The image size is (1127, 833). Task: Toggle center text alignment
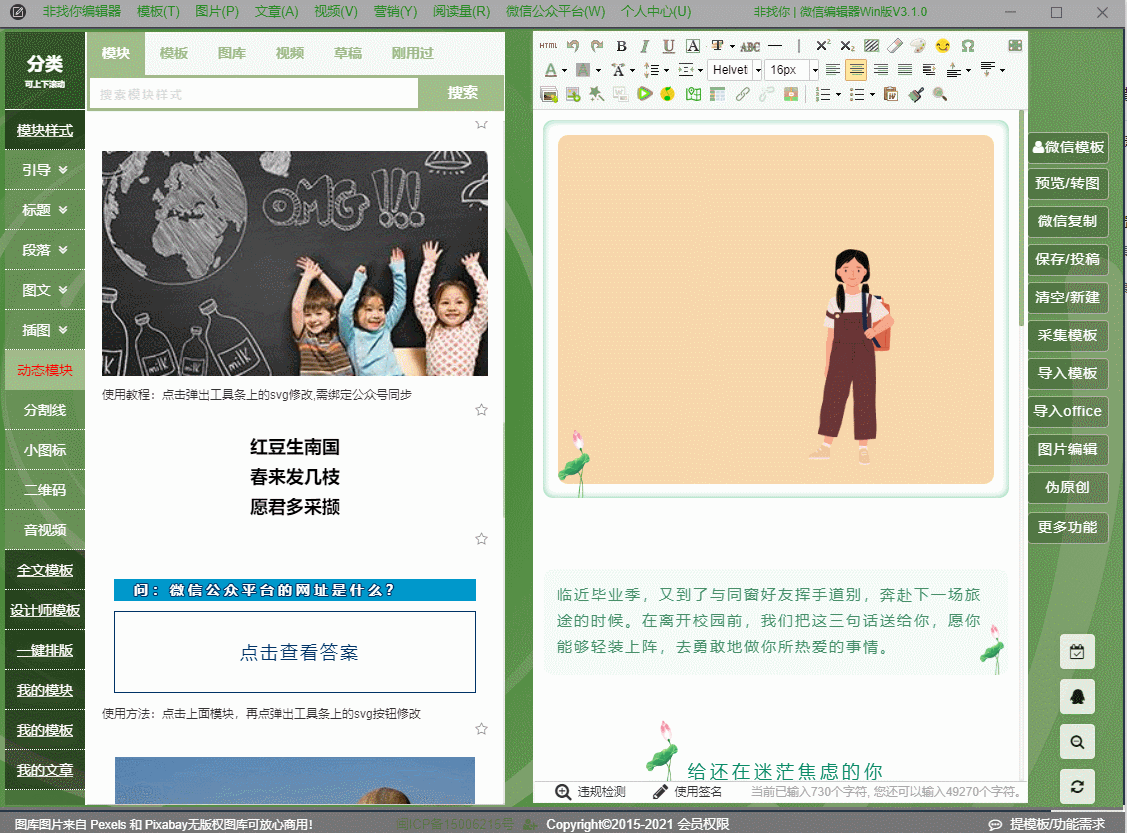856,70
